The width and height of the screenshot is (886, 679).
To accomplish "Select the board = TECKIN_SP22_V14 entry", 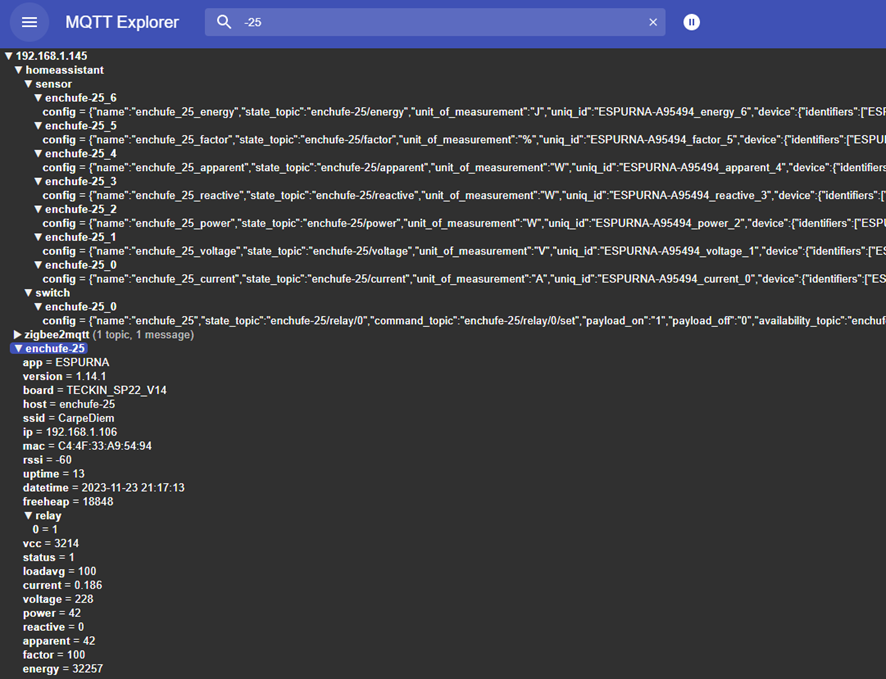I will (x=94, y=390).
